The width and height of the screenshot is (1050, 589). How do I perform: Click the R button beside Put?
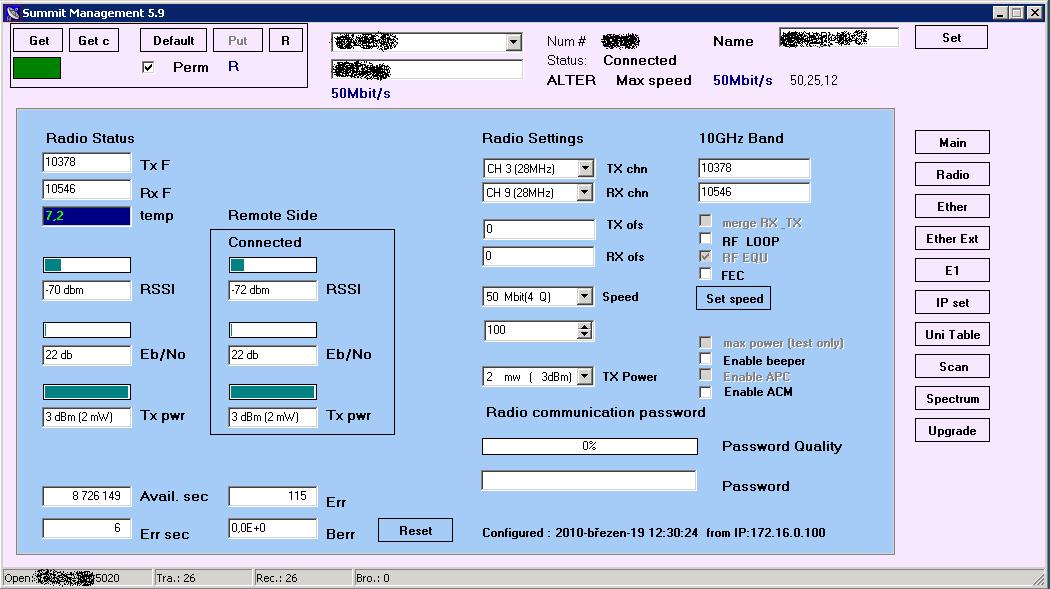click(286, 41)
